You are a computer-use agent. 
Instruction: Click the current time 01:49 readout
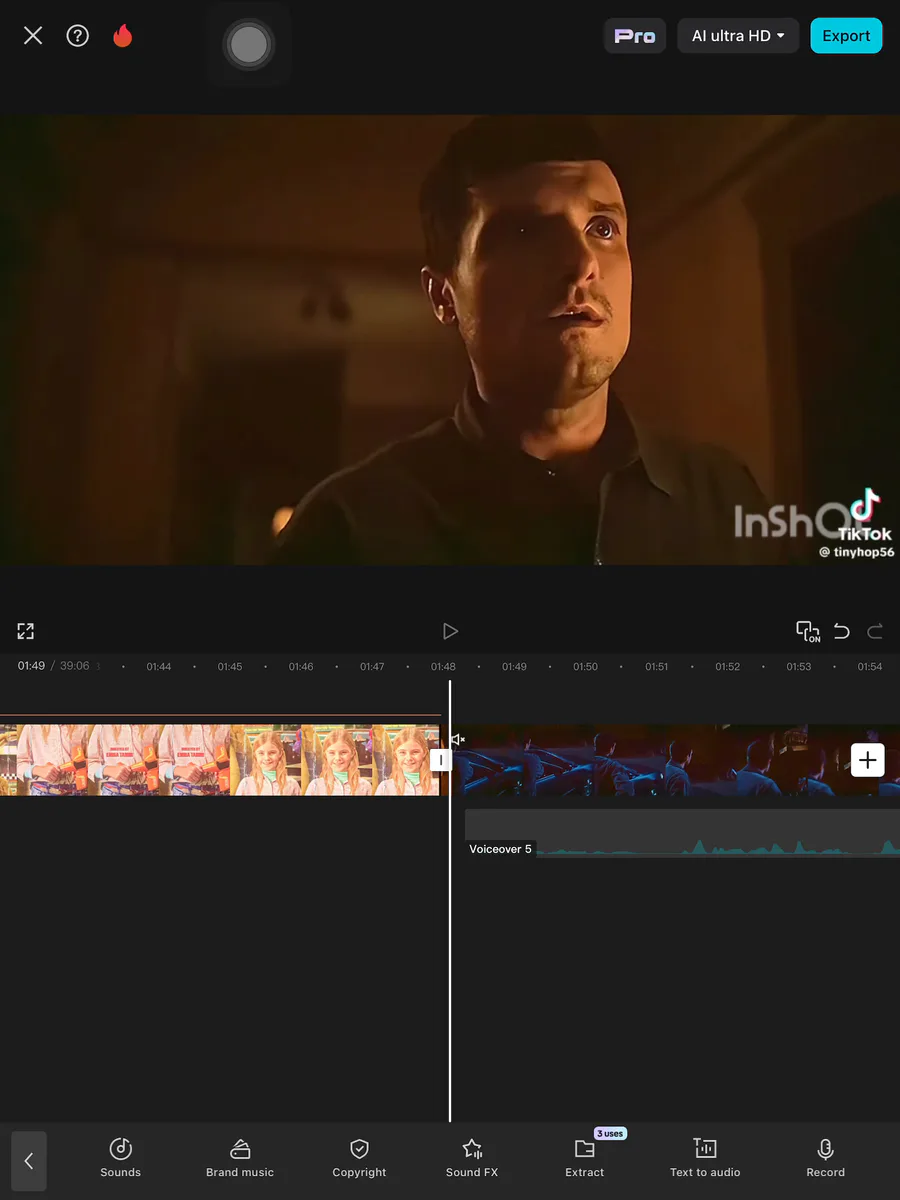click(x=31, y=665)
